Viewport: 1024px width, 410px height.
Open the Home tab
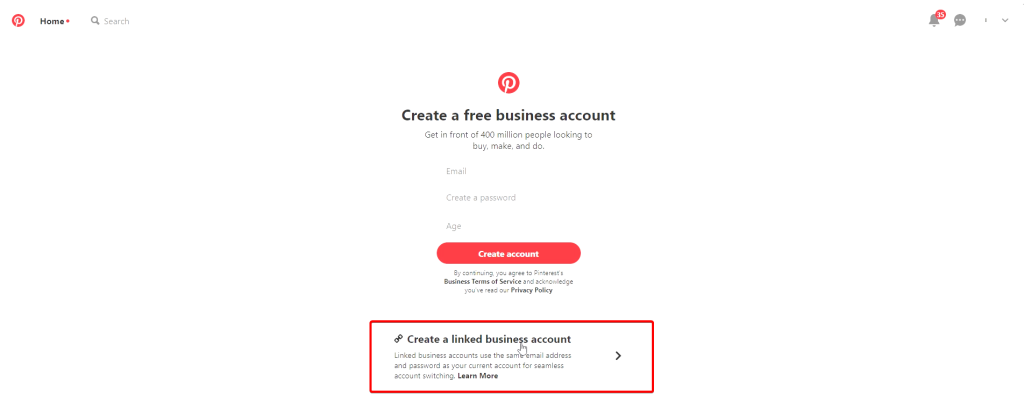52,21
